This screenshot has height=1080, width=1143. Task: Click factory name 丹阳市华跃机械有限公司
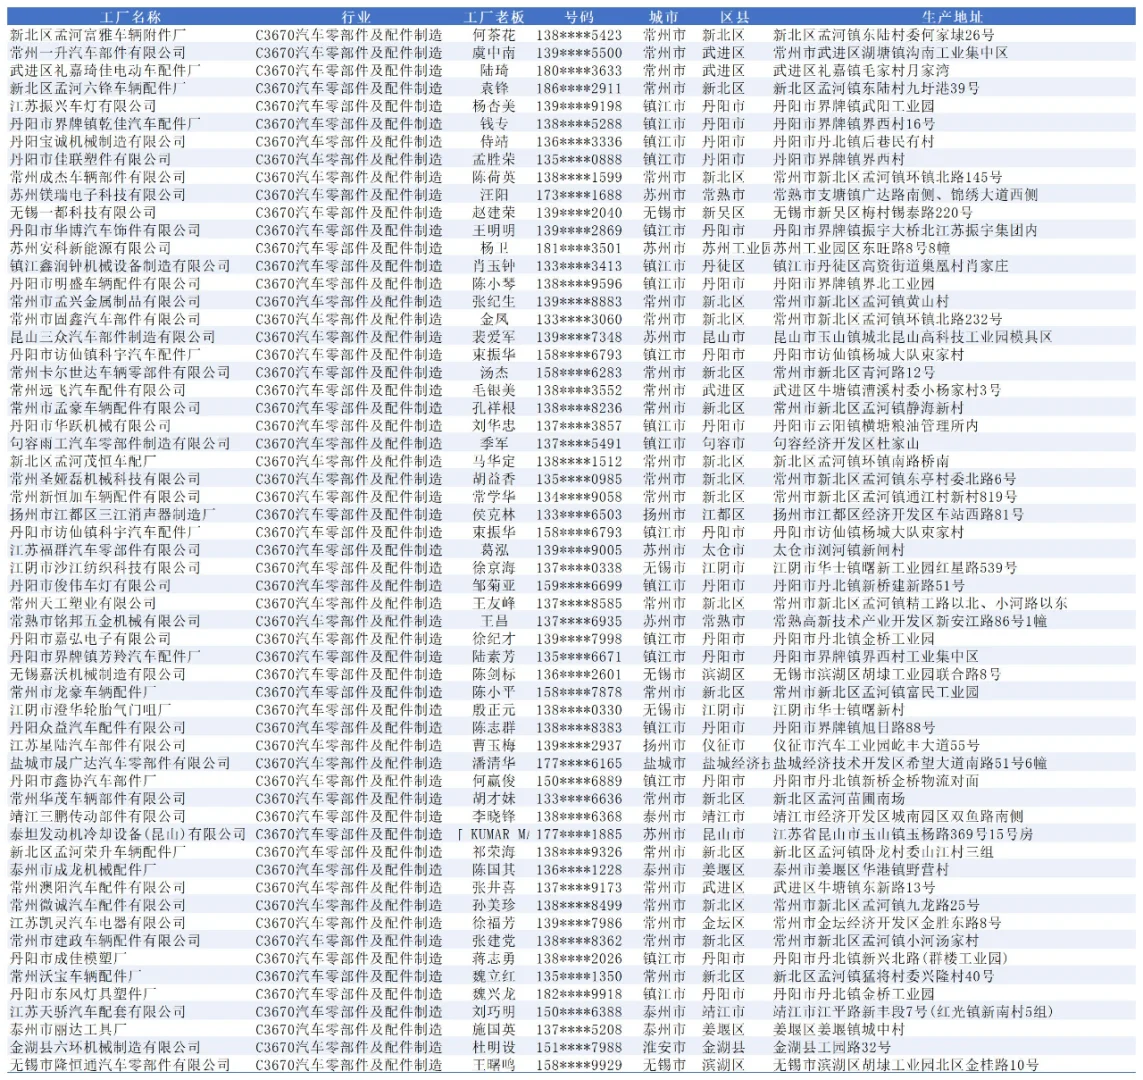(90, 426)
